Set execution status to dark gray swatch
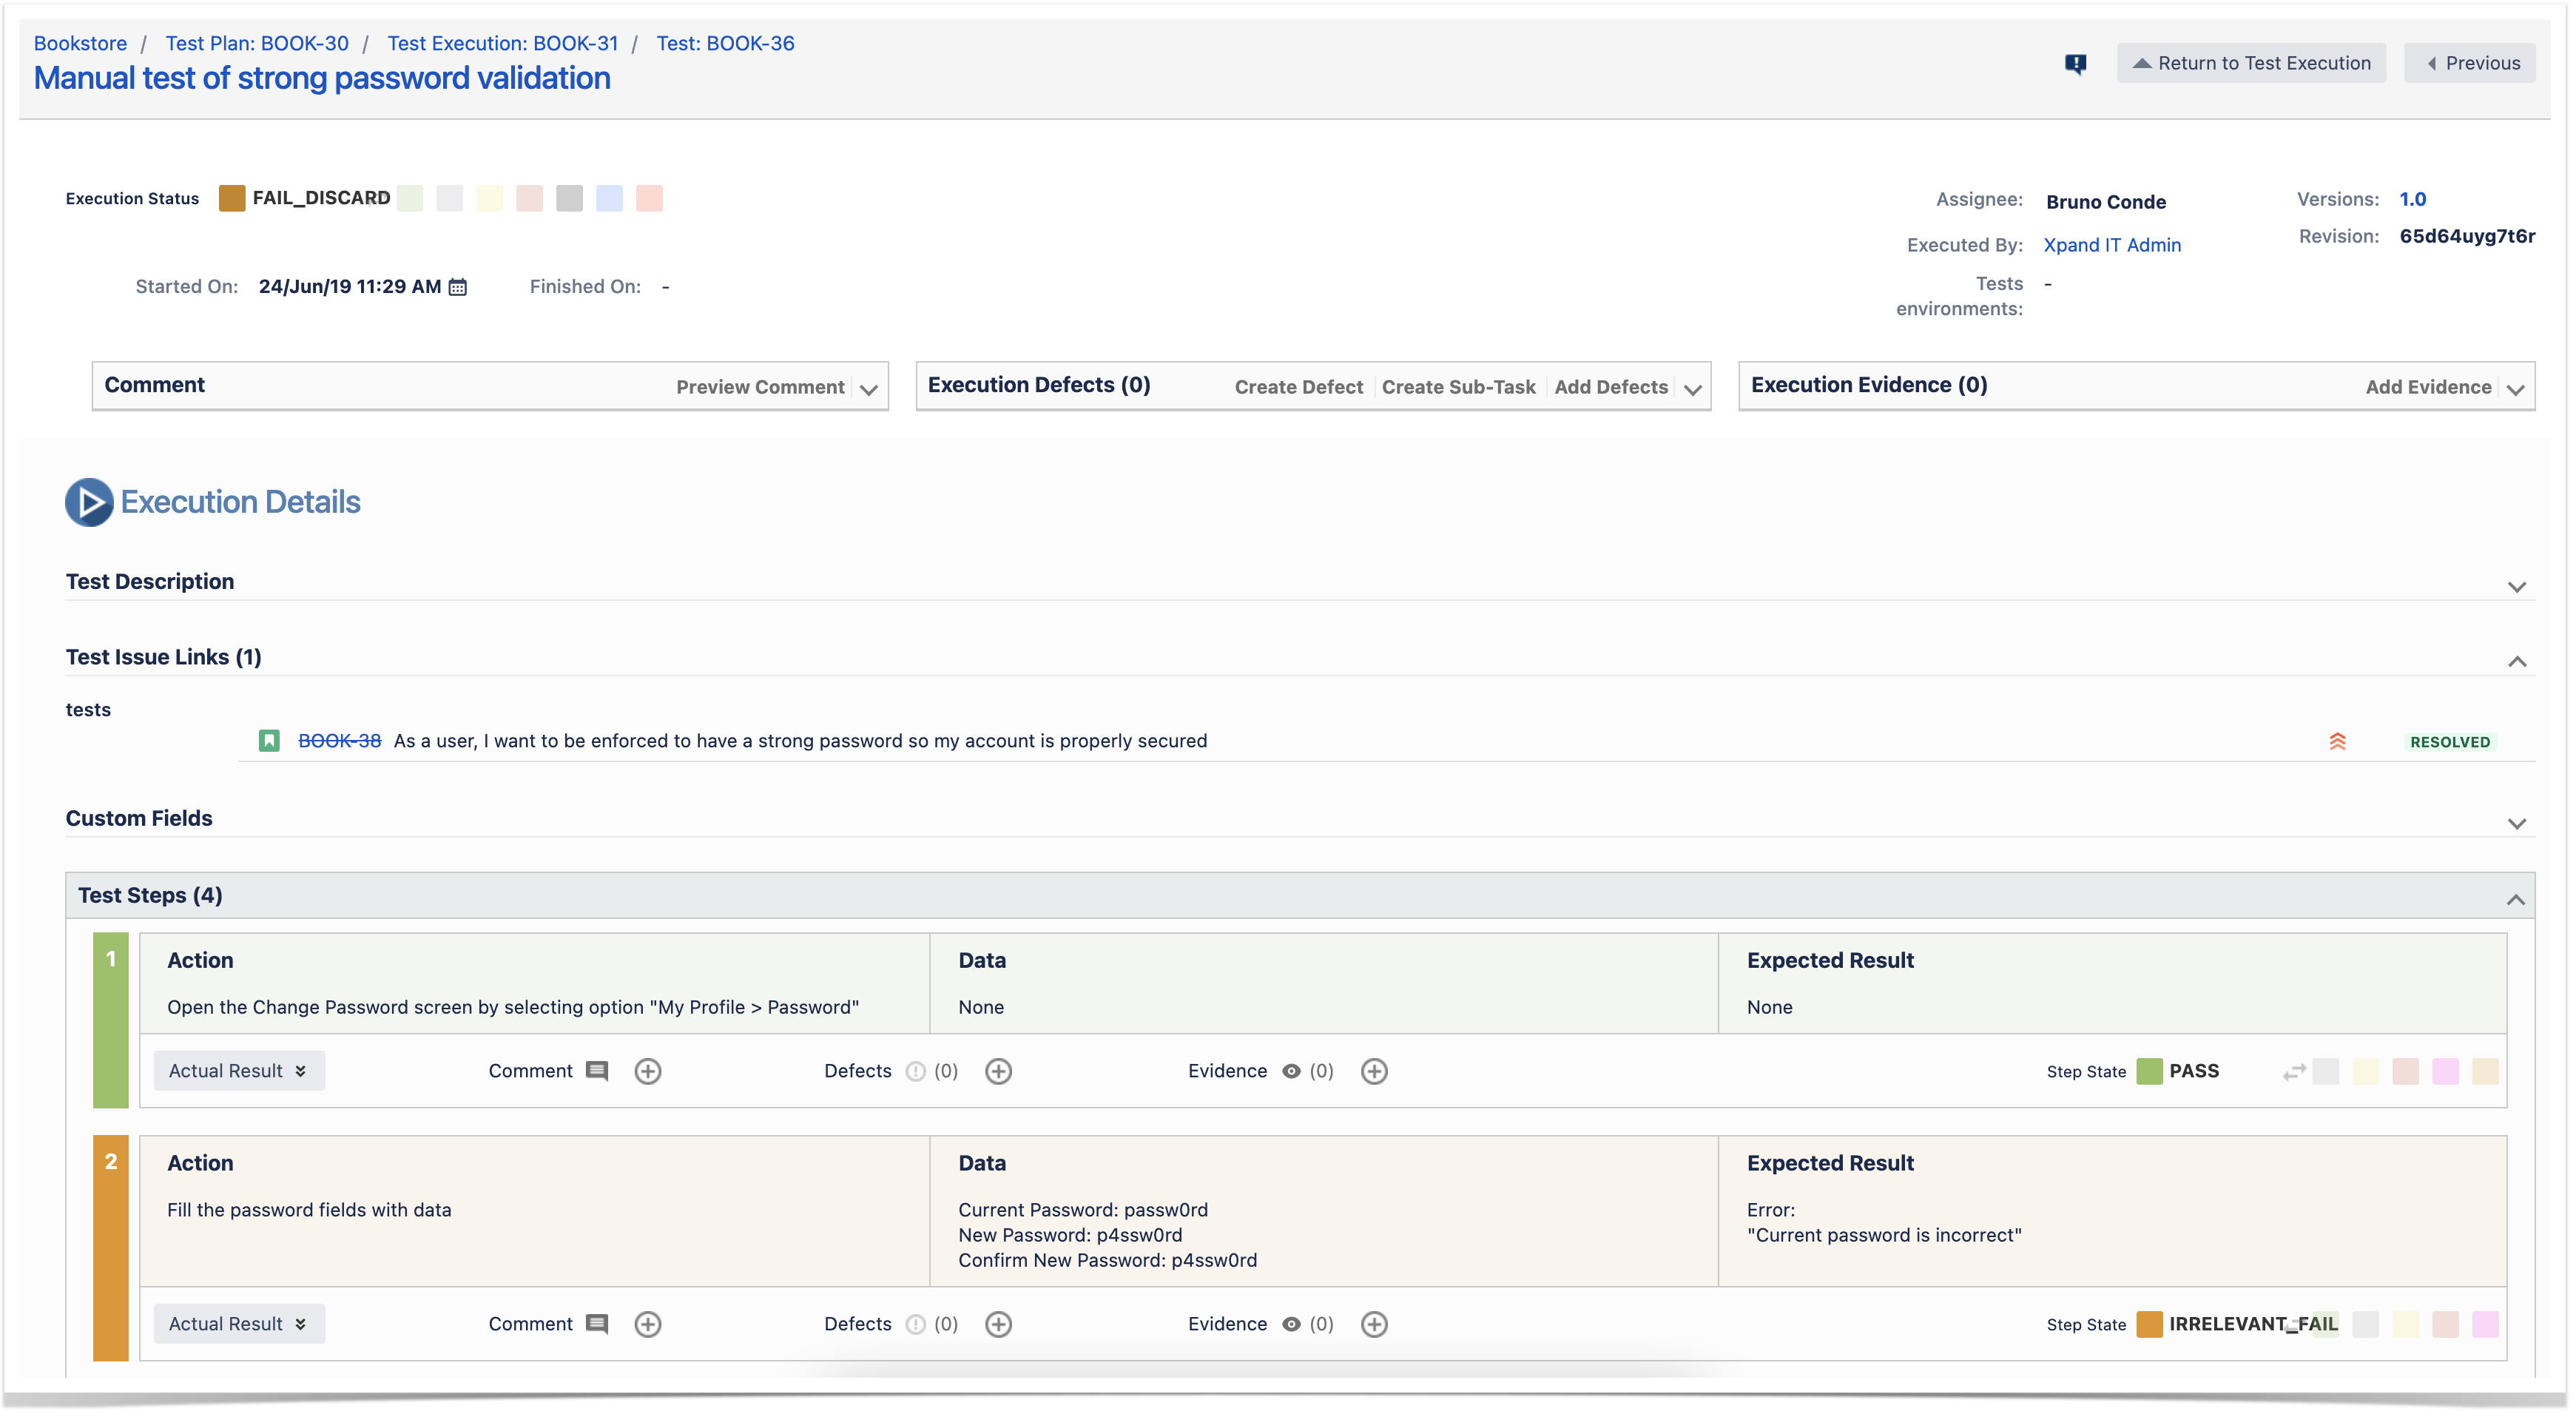Image resolution: width=2576 pixels, height=1414 pixels. (x=569, y=198)
